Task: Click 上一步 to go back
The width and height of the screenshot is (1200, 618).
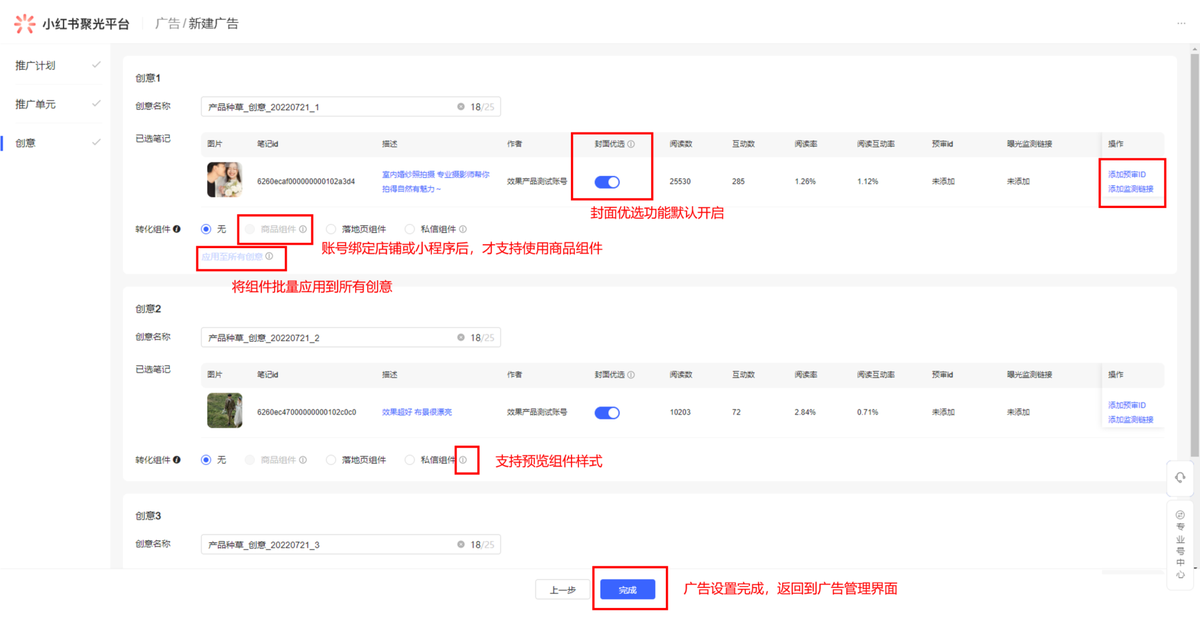Action: [563, 590]
